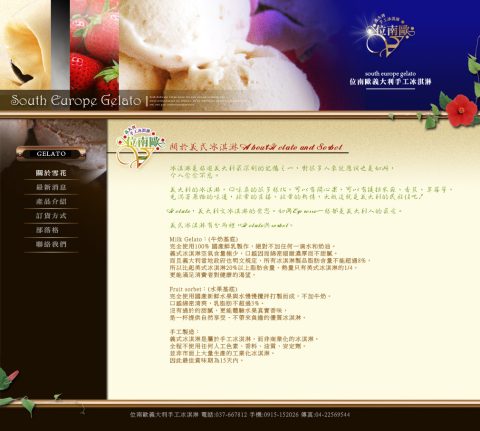Click the Fruit sorbet section title
The height and width of the screenshot is (431, 480).
click(203, 289)
